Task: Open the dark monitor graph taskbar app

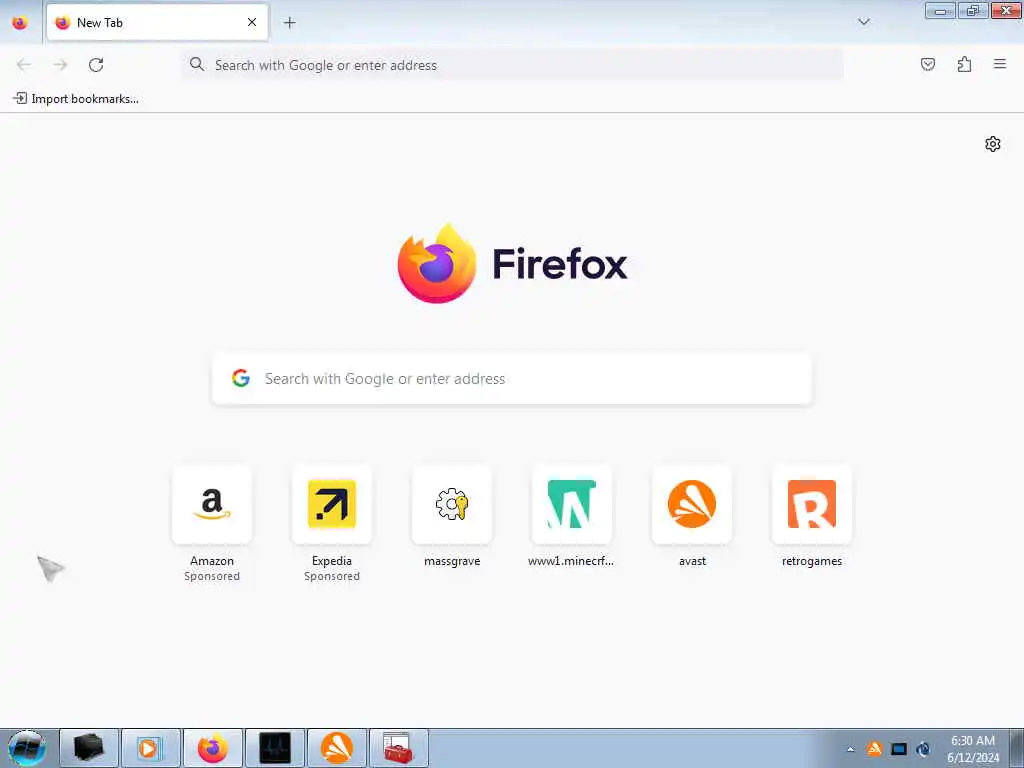Action: pyautogui.click(x=275, y=748)
